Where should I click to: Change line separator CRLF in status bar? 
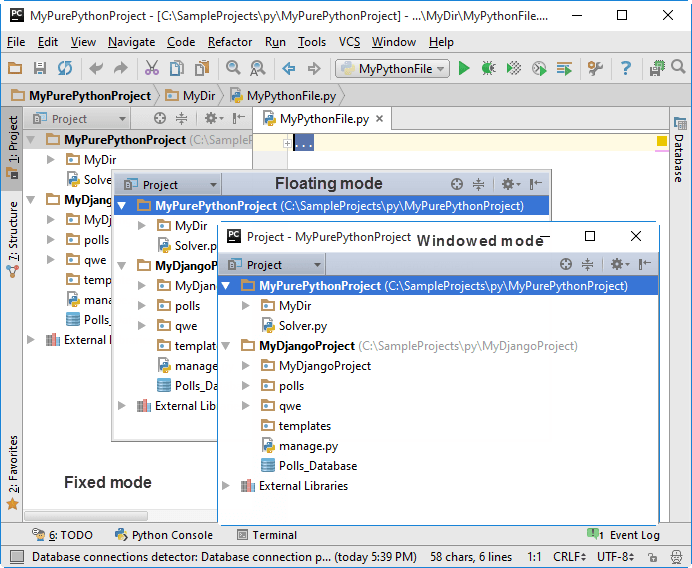pyautogui.click(x=569, y=557)
